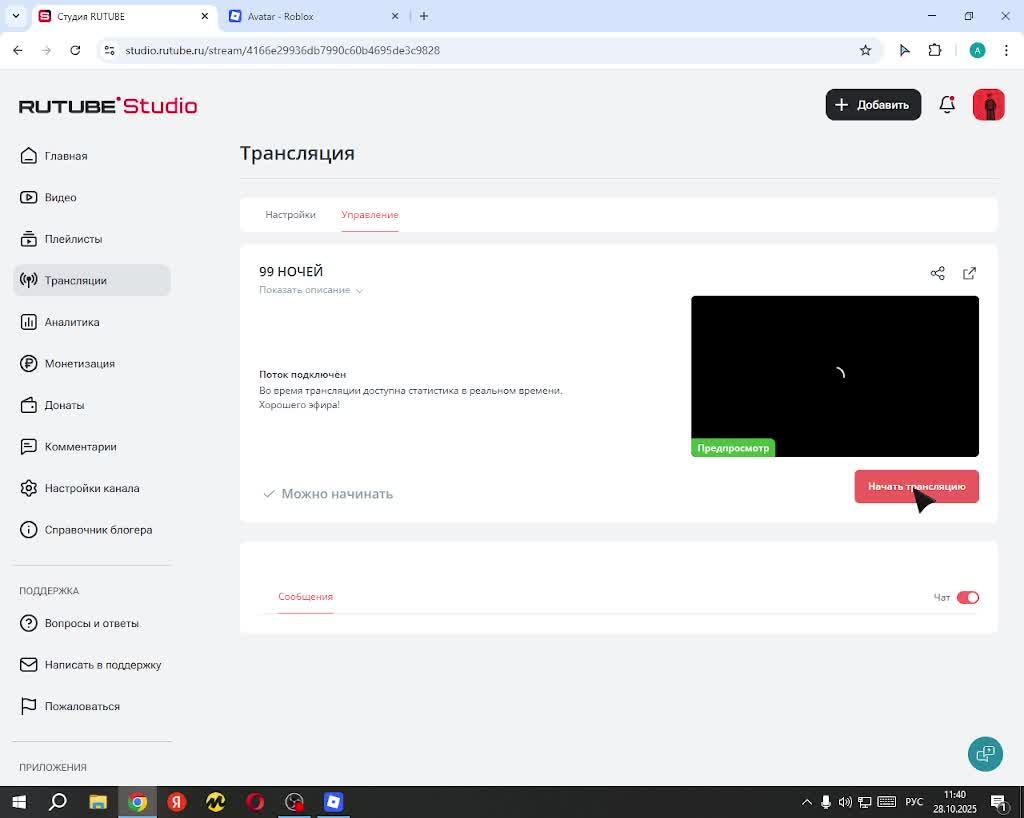Switch to the Настройки tab
Screen dimensions: 1024x818
click(291, 215)
